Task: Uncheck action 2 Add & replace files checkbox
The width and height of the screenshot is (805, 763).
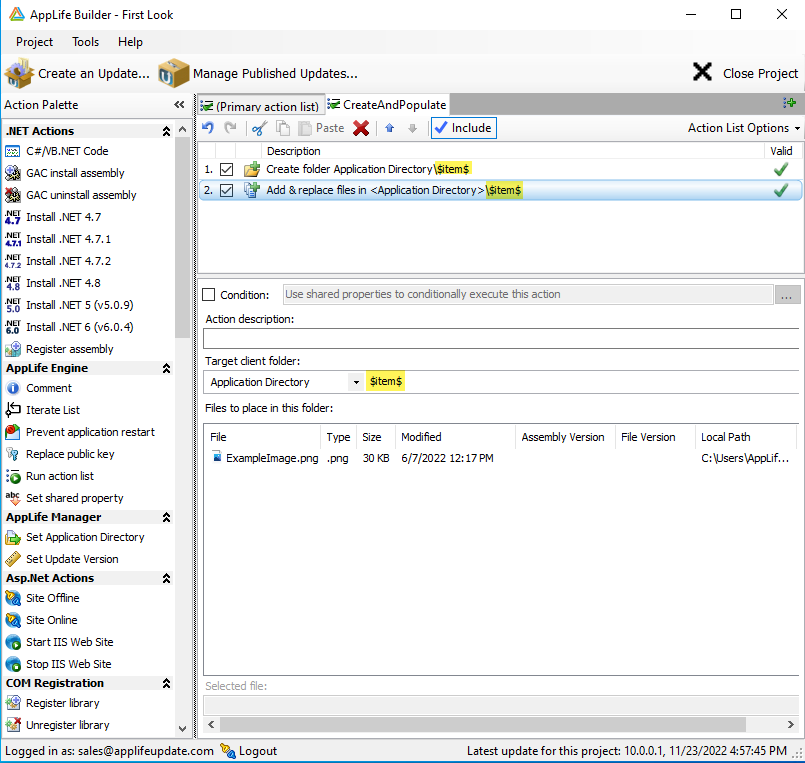Action: 226,190
